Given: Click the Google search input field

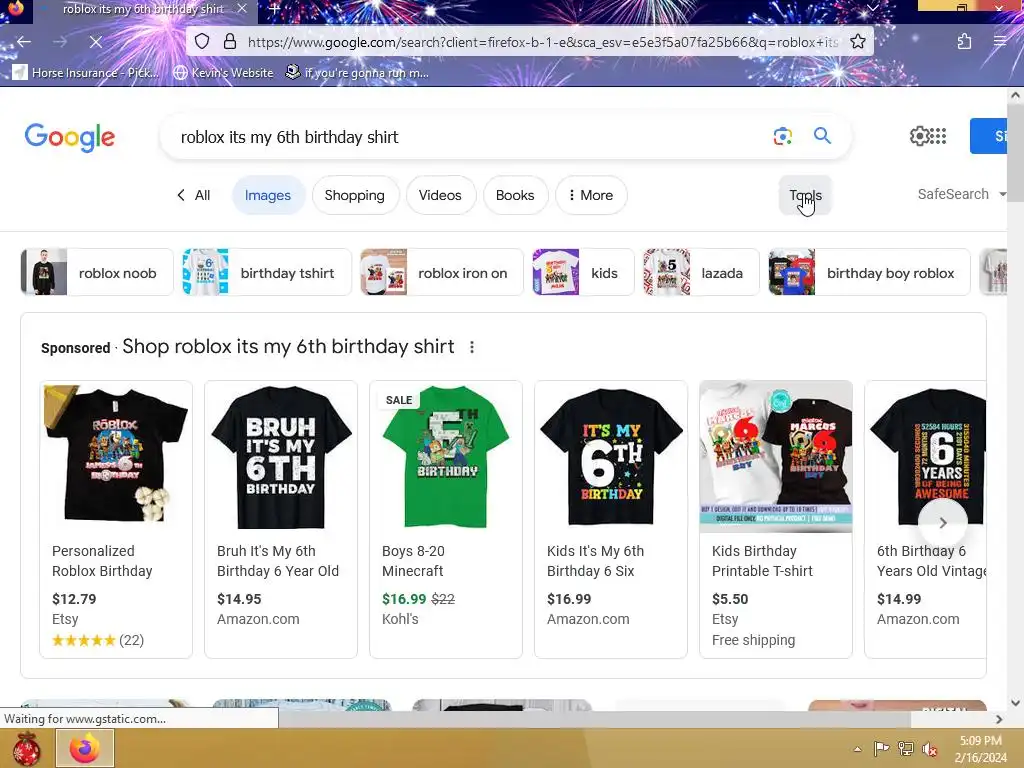Looking at the screenshot, I should click(470, 137).
